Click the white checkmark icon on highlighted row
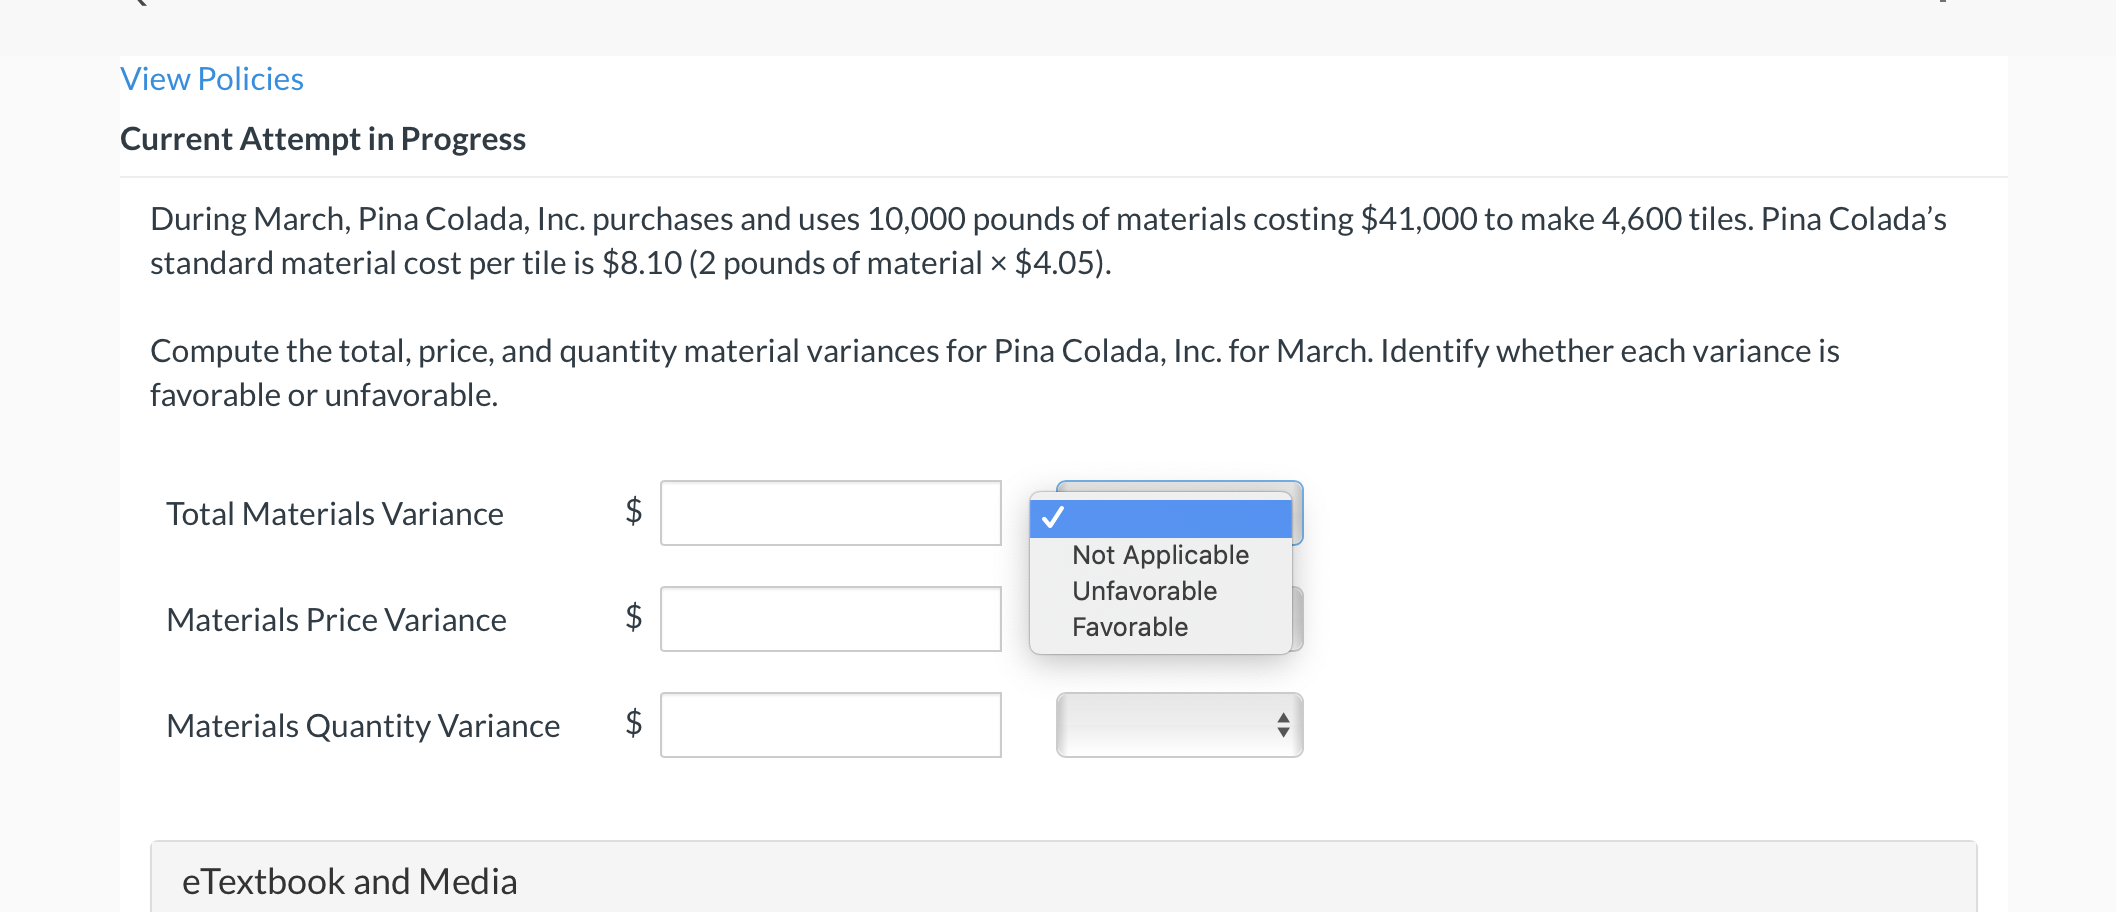Viewport: 2116px width, 912px height. (1052, 517)
